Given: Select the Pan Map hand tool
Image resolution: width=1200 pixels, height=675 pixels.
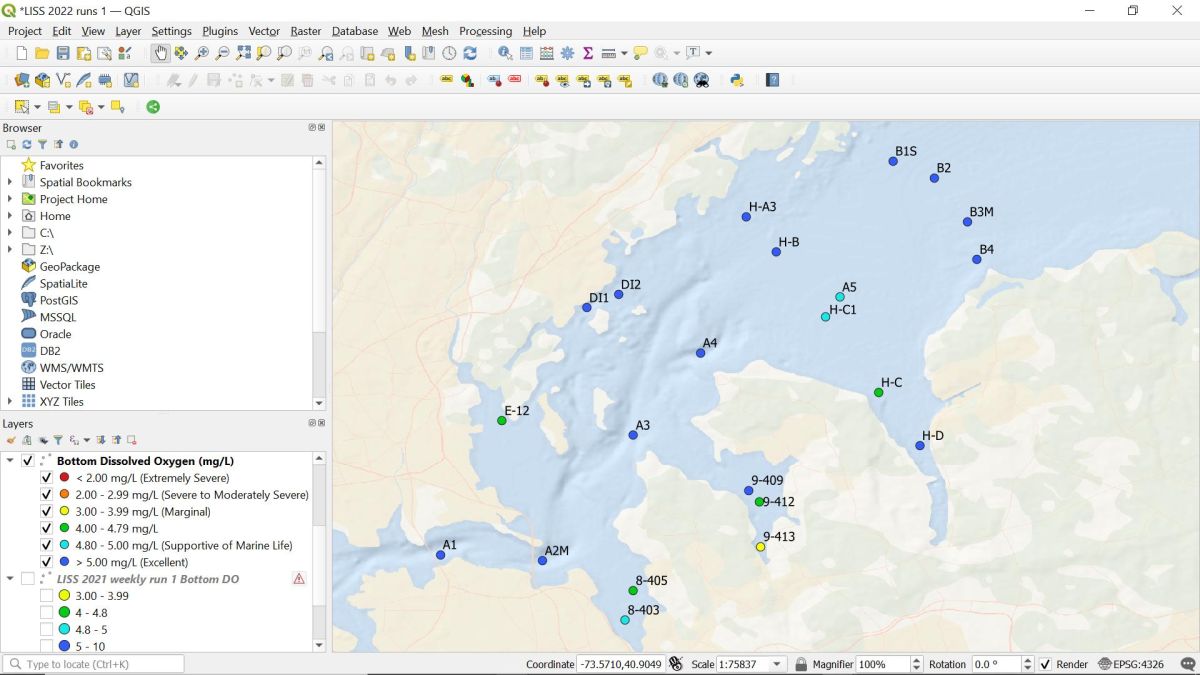Looking at the screenshot, I should click(x=160, y=53).
